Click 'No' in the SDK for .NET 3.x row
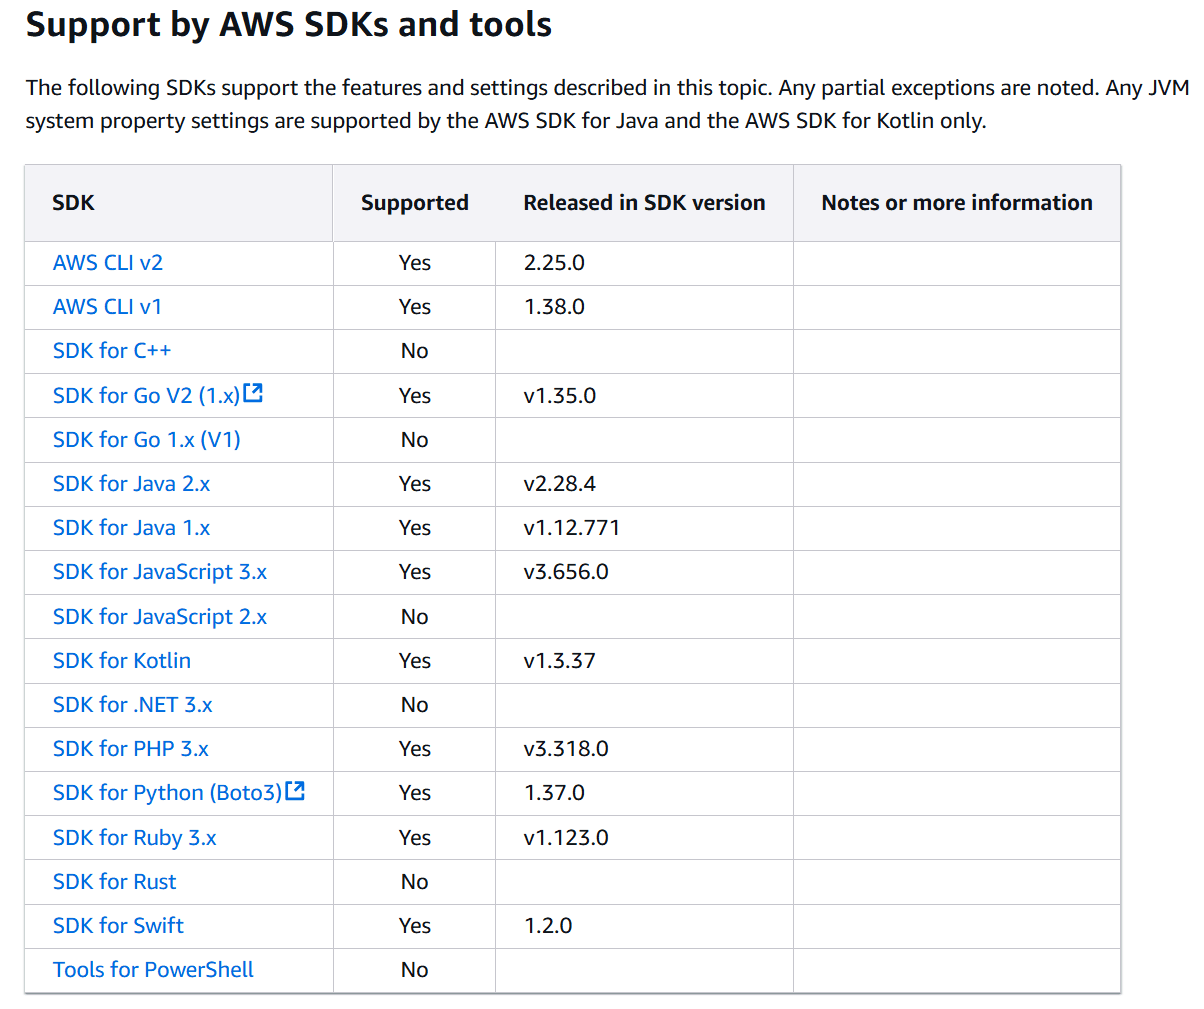The width and height of the screenshot is (1204, 1009). [414, 705]
